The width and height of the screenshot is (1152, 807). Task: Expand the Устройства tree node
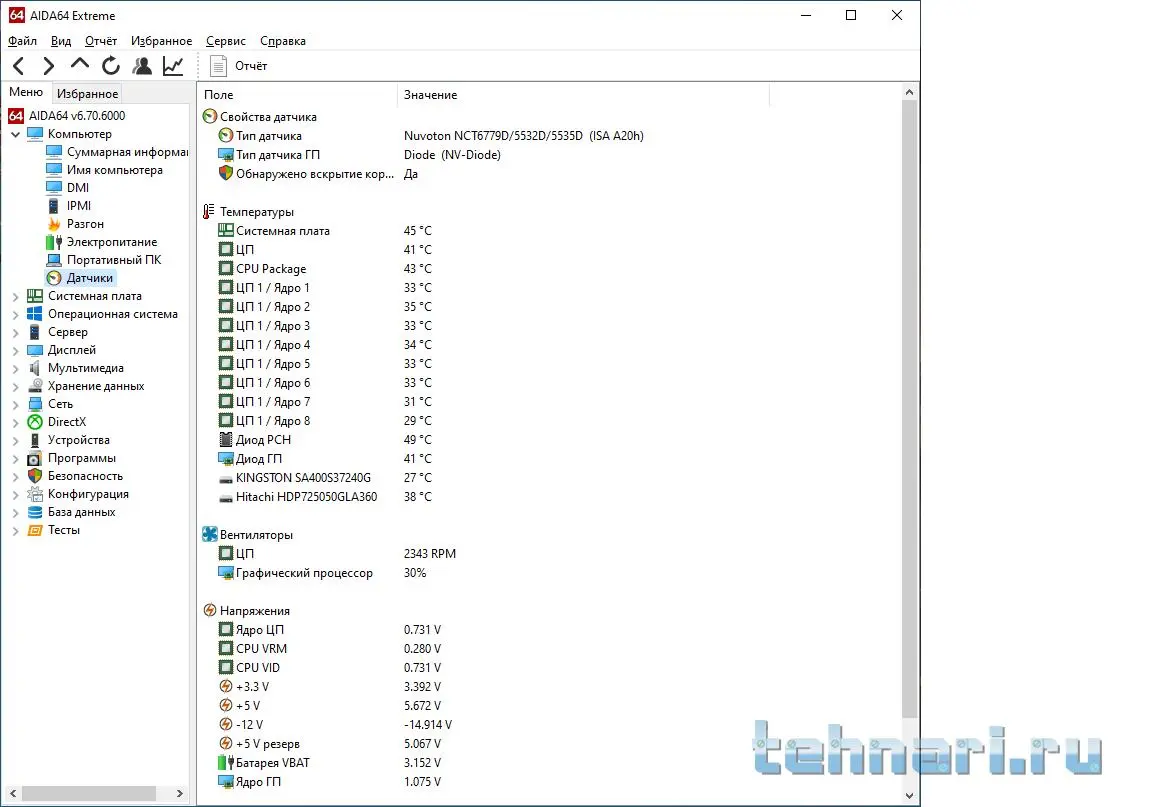pos(15,440)
